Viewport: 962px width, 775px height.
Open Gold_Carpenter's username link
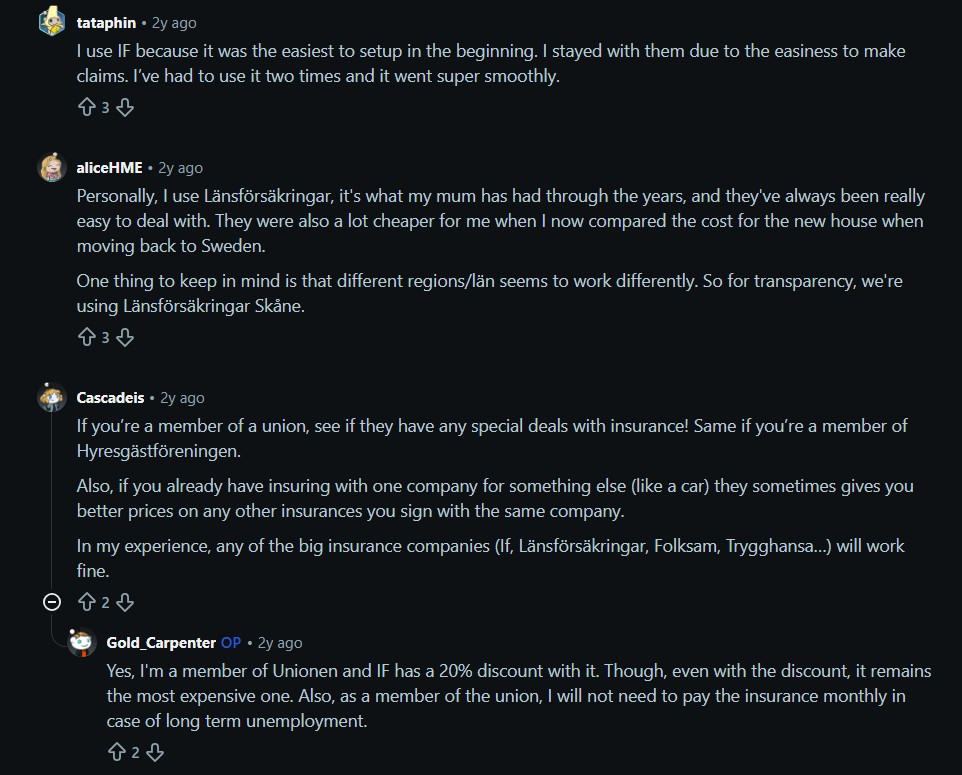pos(161,642)
